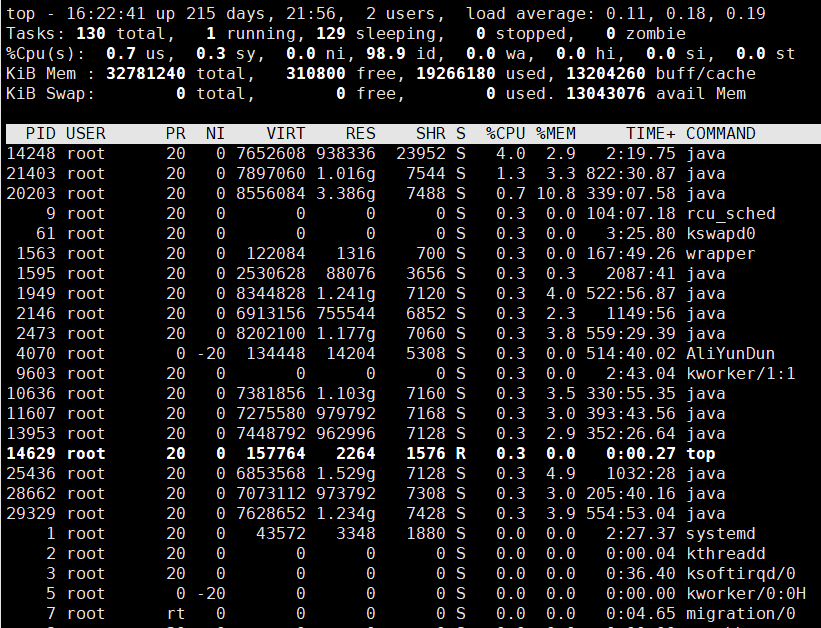Click PID 10636 in process list
This screenshot has width=821, height=628.
point(30,393)
